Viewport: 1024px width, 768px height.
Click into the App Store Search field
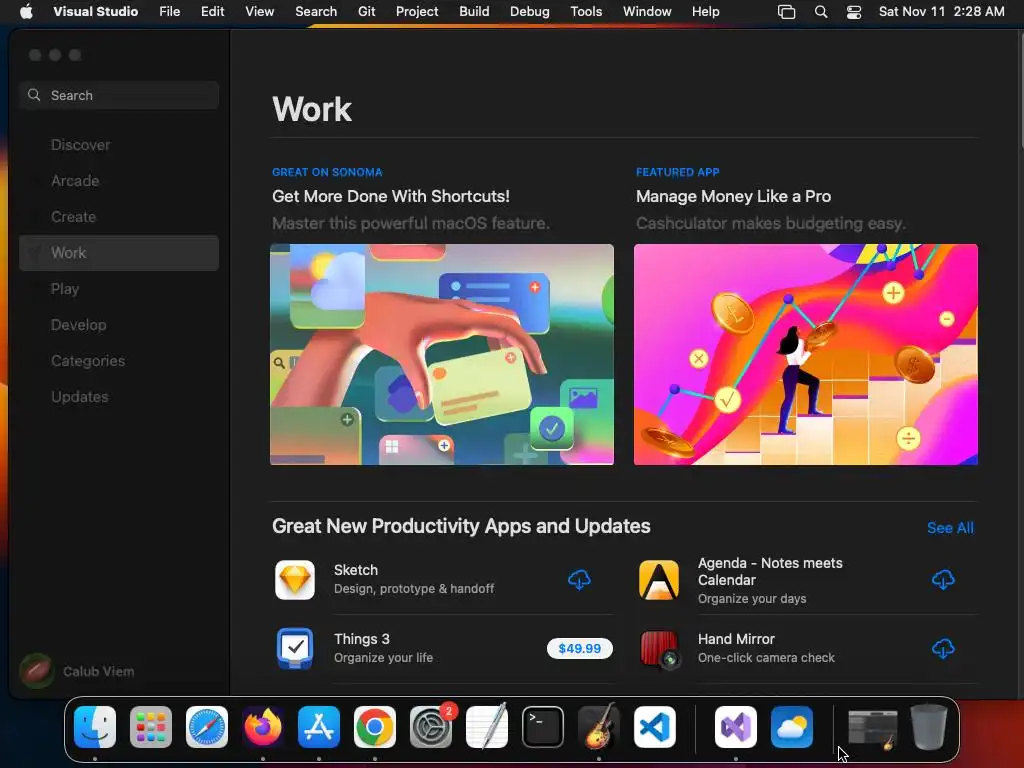pos(119,95)
